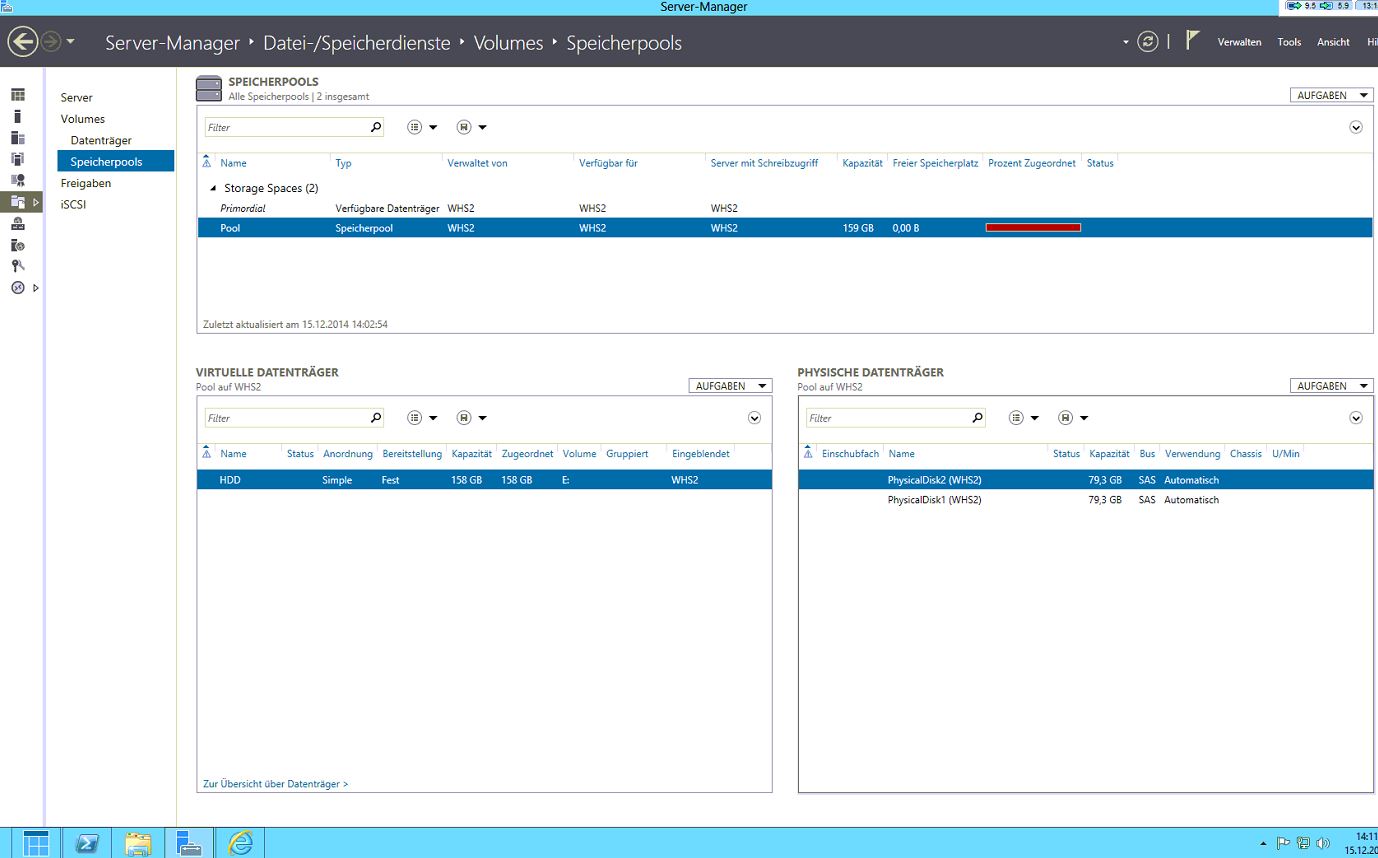The width and height of the screenshot is (1378, 858).
Task: Select Server in the navigation pane
Action: click(76, 97)
